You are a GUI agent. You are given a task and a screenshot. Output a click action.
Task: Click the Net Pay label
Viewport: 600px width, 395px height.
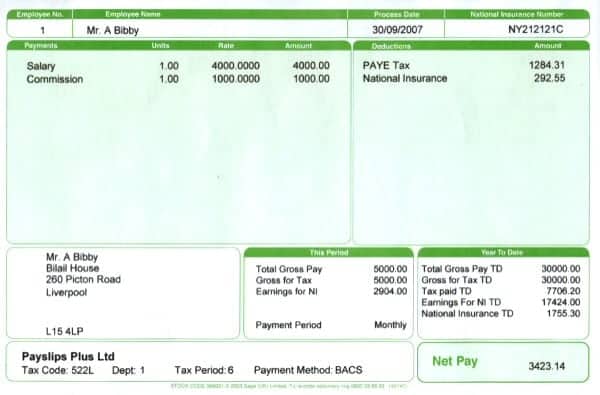(455, 361)
